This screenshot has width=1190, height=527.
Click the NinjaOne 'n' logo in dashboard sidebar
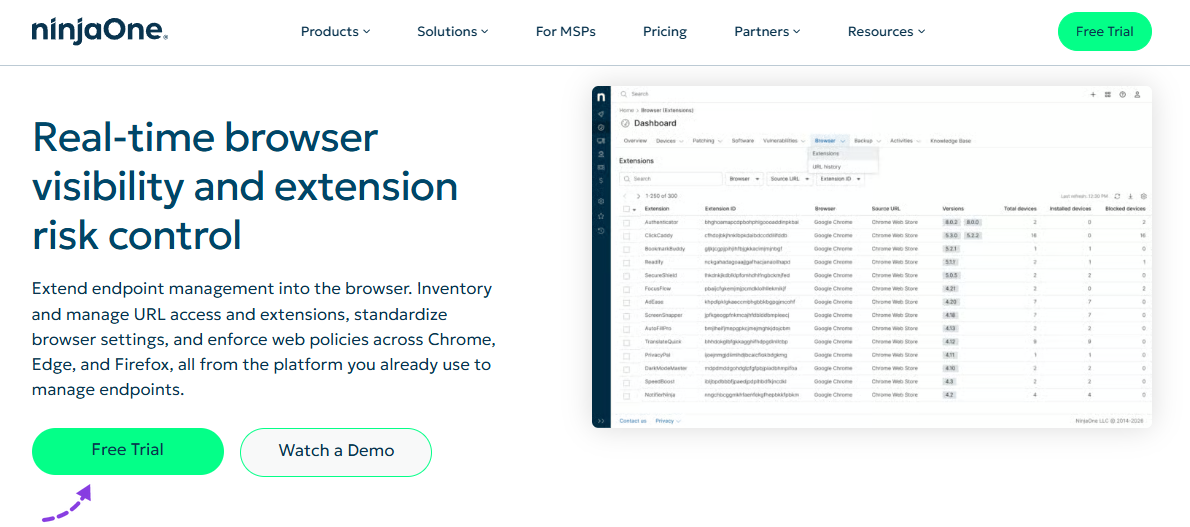[x=601, y=97]
